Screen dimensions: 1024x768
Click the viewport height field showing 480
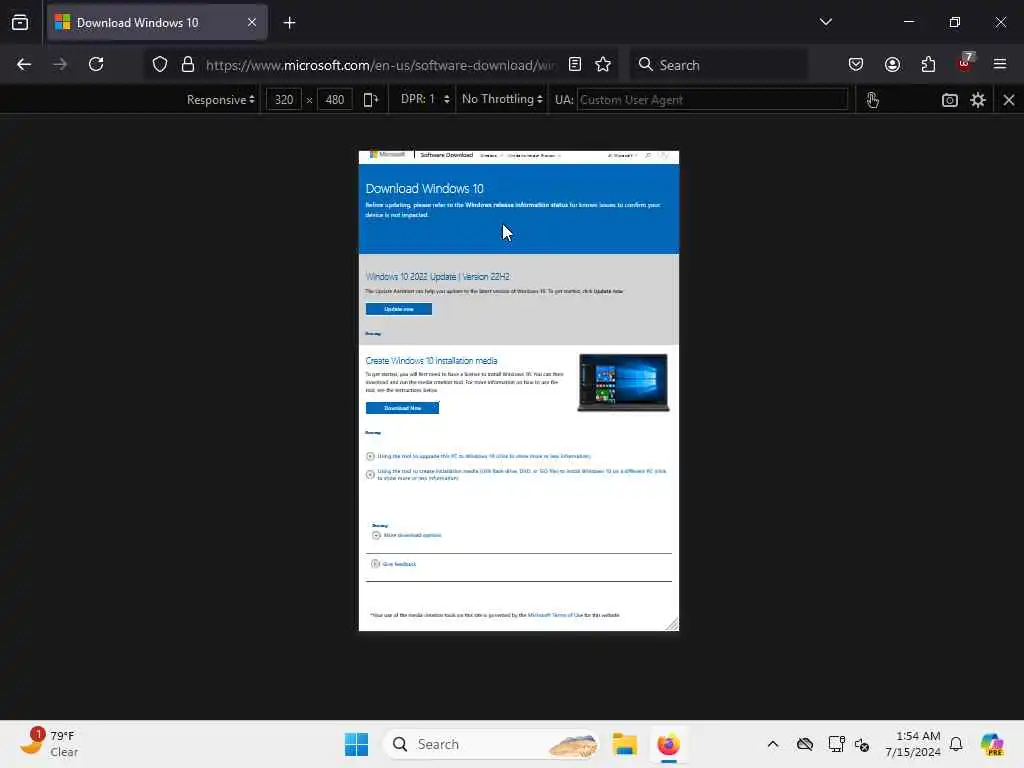point(335,100)
